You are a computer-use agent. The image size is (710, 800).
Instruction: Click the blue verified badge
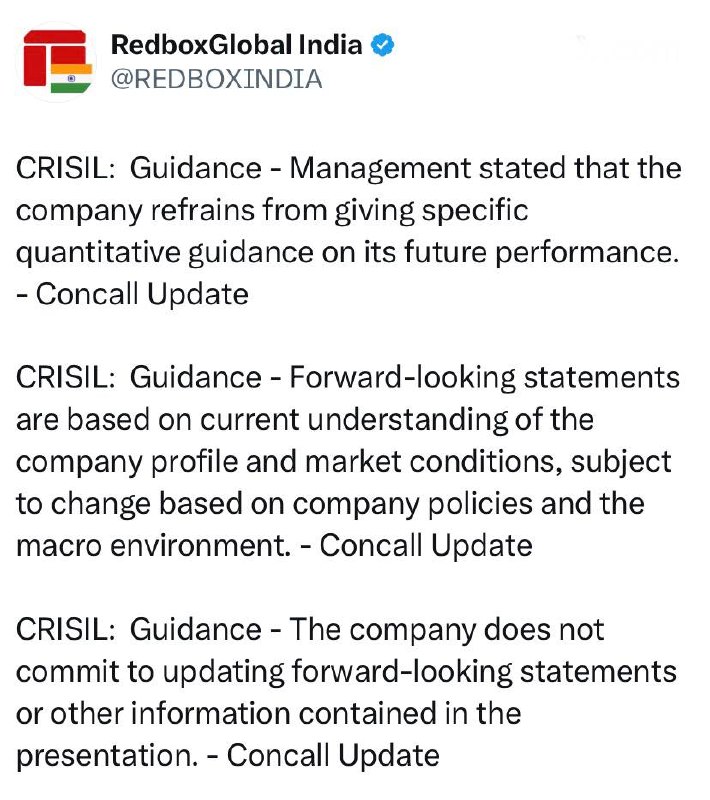383,45
